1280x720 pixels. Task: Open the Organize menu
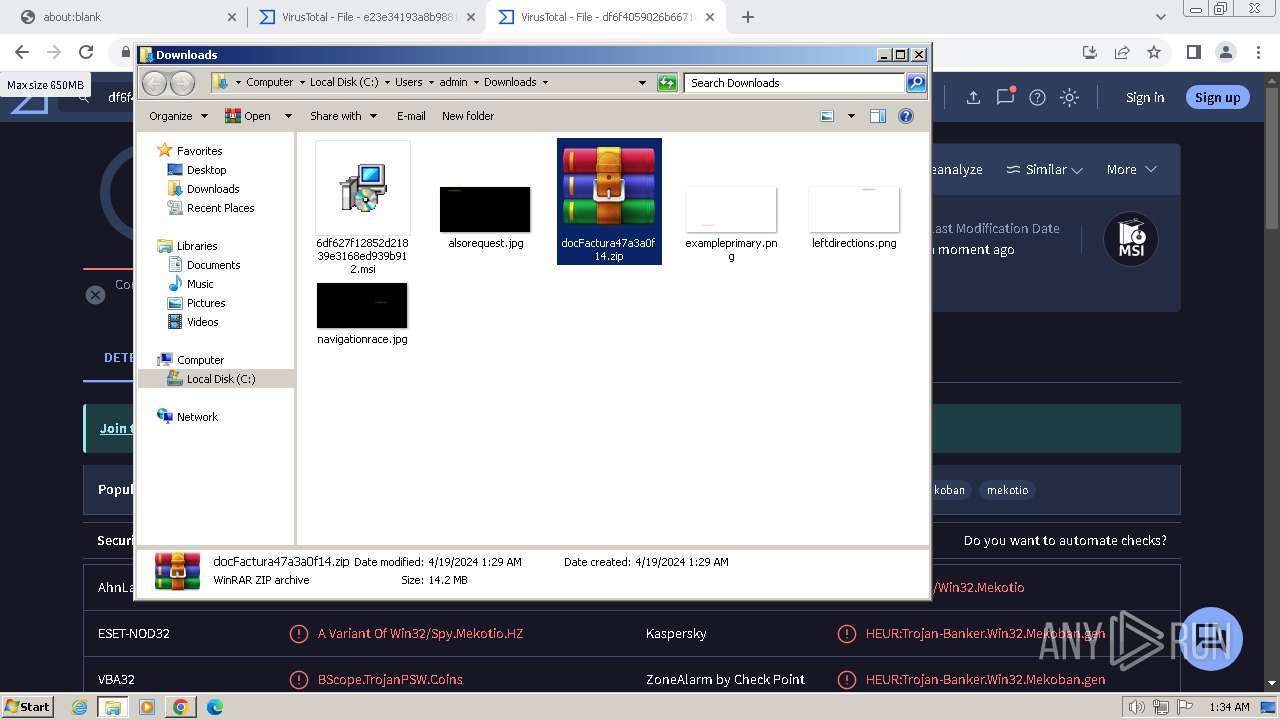coord(178,116)
